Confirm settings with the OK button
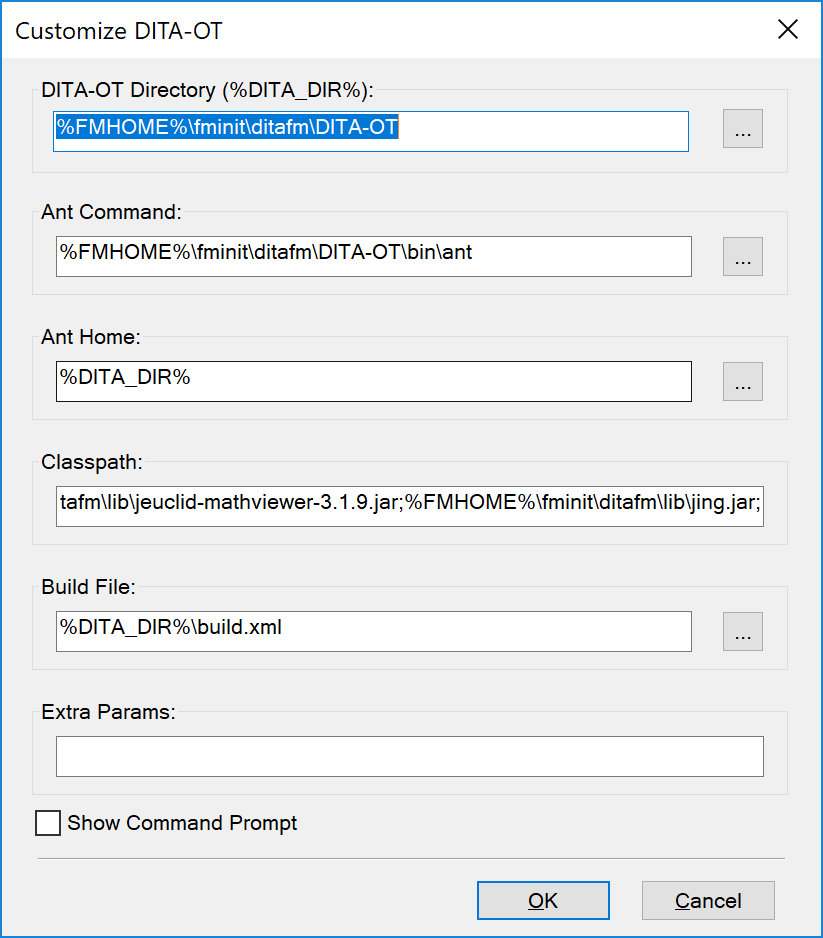This screenshot has width=823, height=938. coord(543,900)
